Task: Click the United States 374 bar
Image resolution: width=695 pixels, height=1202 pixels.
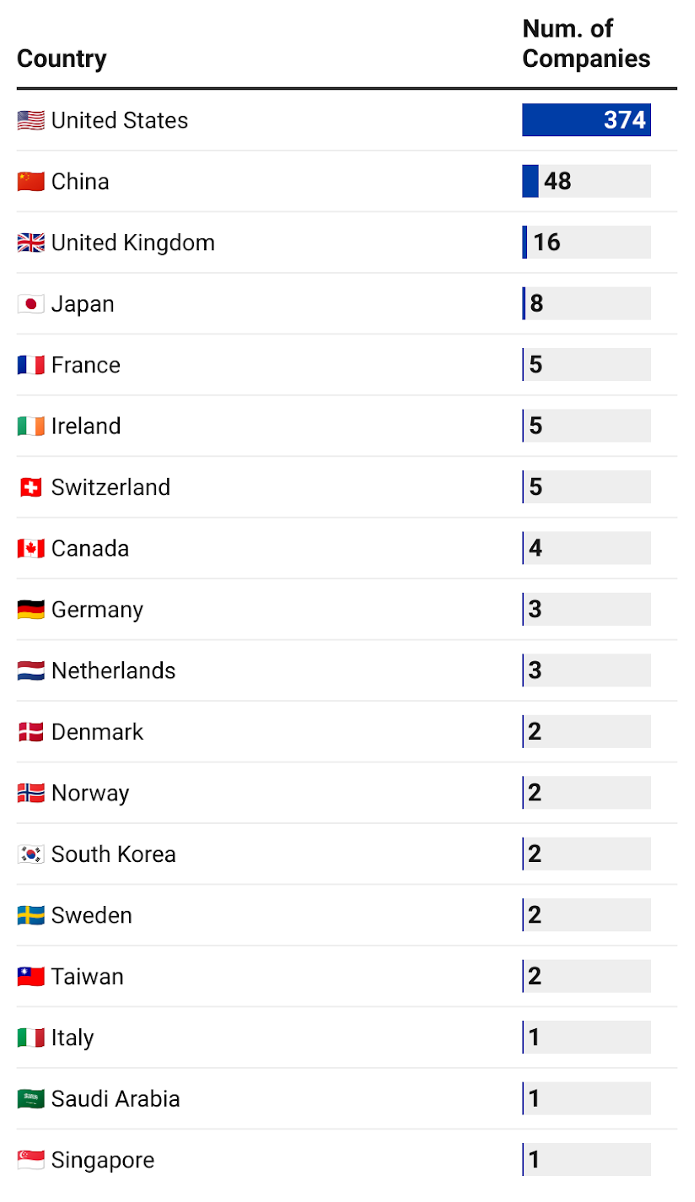Action: pos(586,120)
